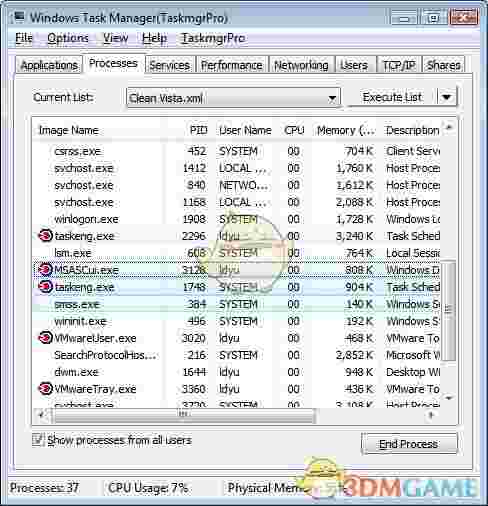The height and width of the screenshot is (506, 488).
Task: Click the End Process button
Action: pyautogui.click(x=409, y=444)
